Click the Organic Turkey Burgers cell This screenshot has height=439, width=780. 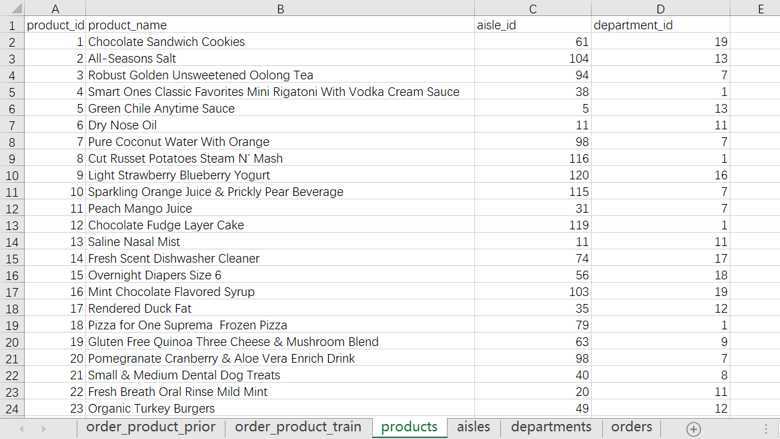[x=280, y=409]
